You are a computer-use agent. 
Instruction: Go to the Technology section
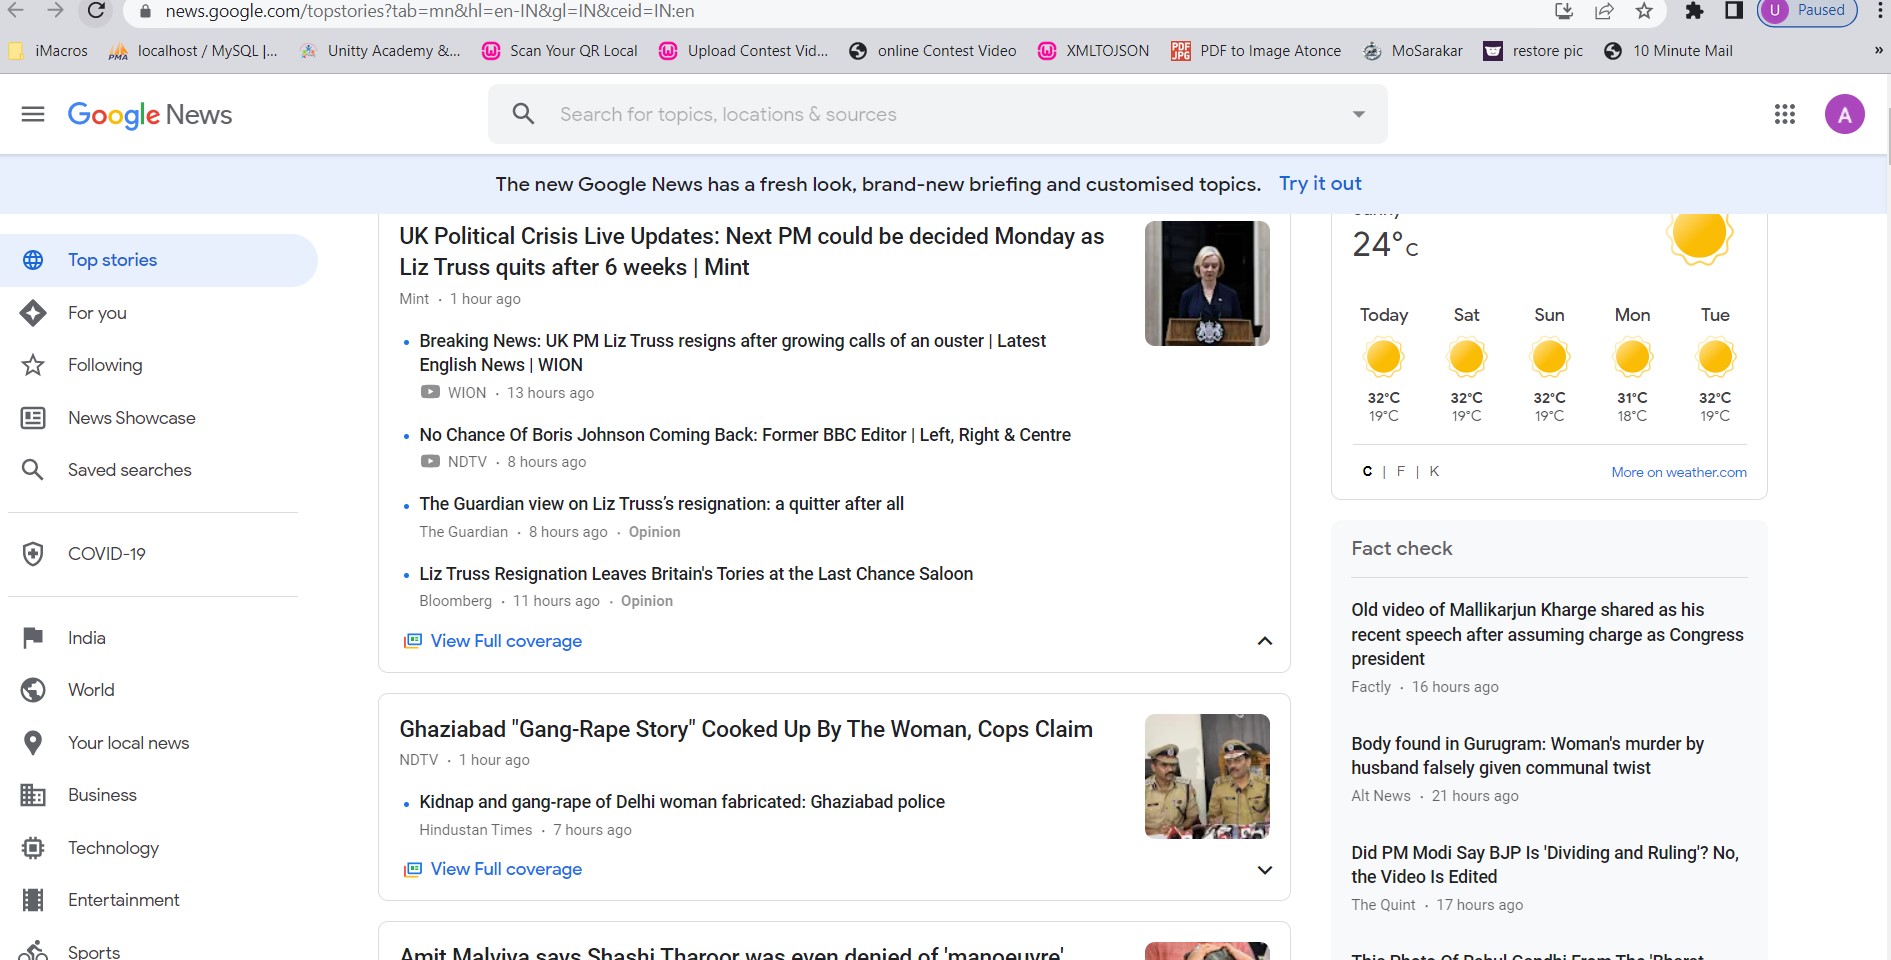tap(113, 848)
